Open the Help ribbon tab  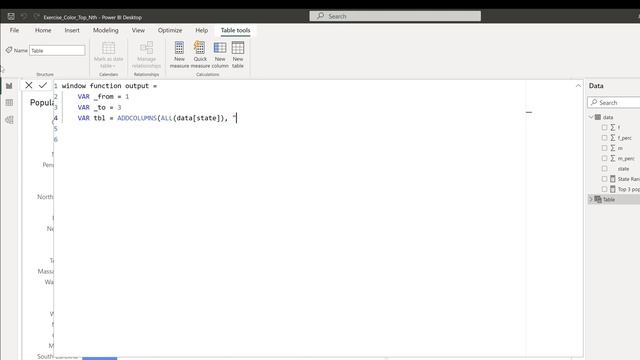pos(201,30)
